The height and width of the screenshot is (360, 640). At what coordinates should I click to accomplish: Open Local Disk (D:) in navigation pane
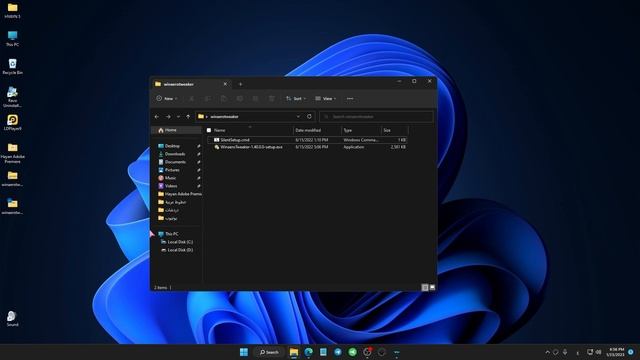pyautogui.click(x=180, y=250)
